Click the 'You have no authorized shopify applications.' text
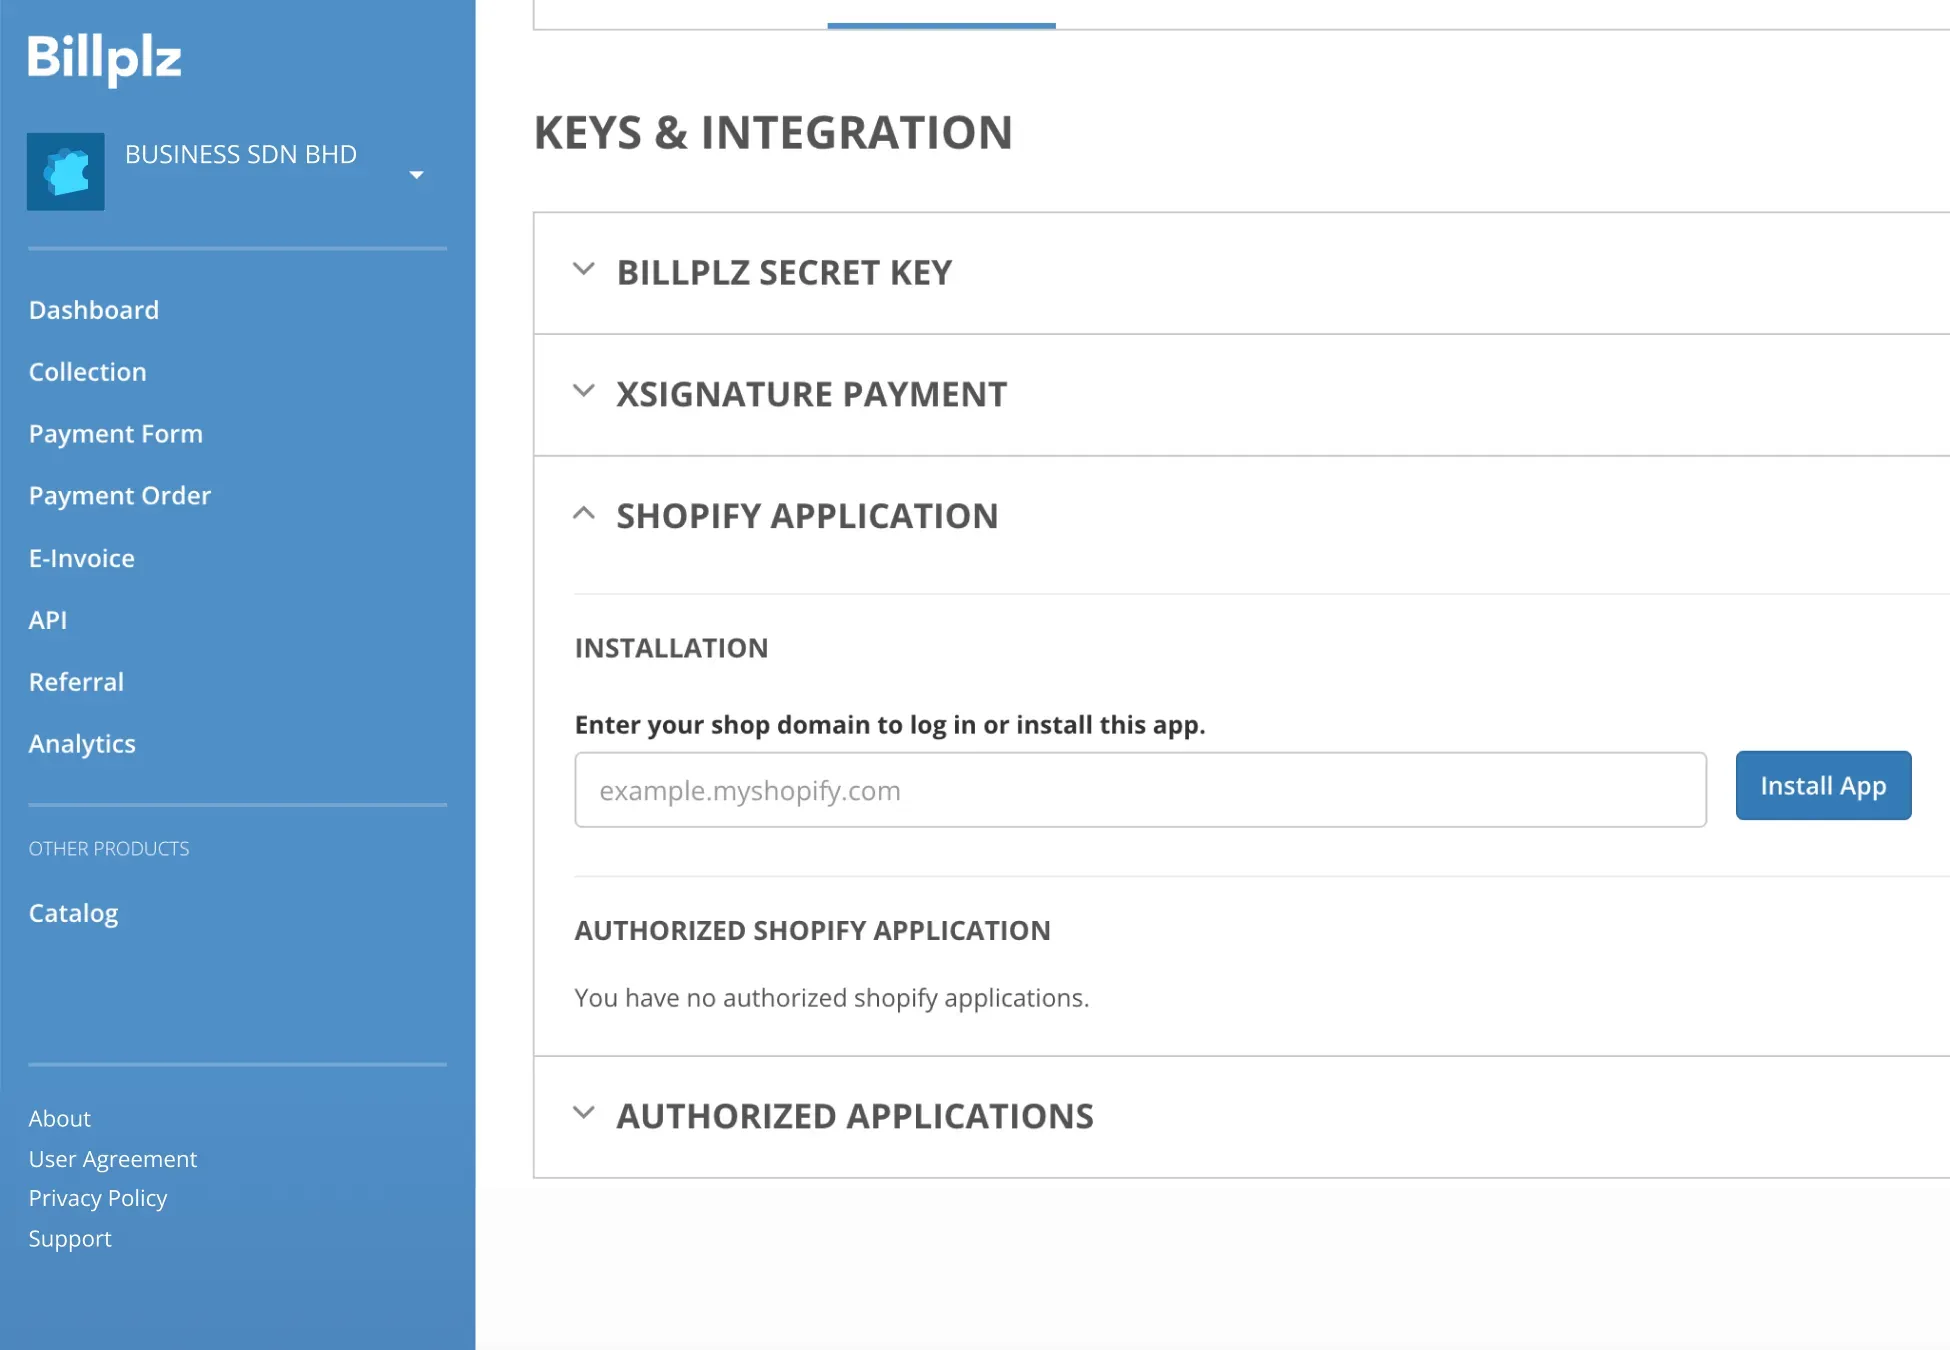1950x1350 pixels. [x=832, y=998]
